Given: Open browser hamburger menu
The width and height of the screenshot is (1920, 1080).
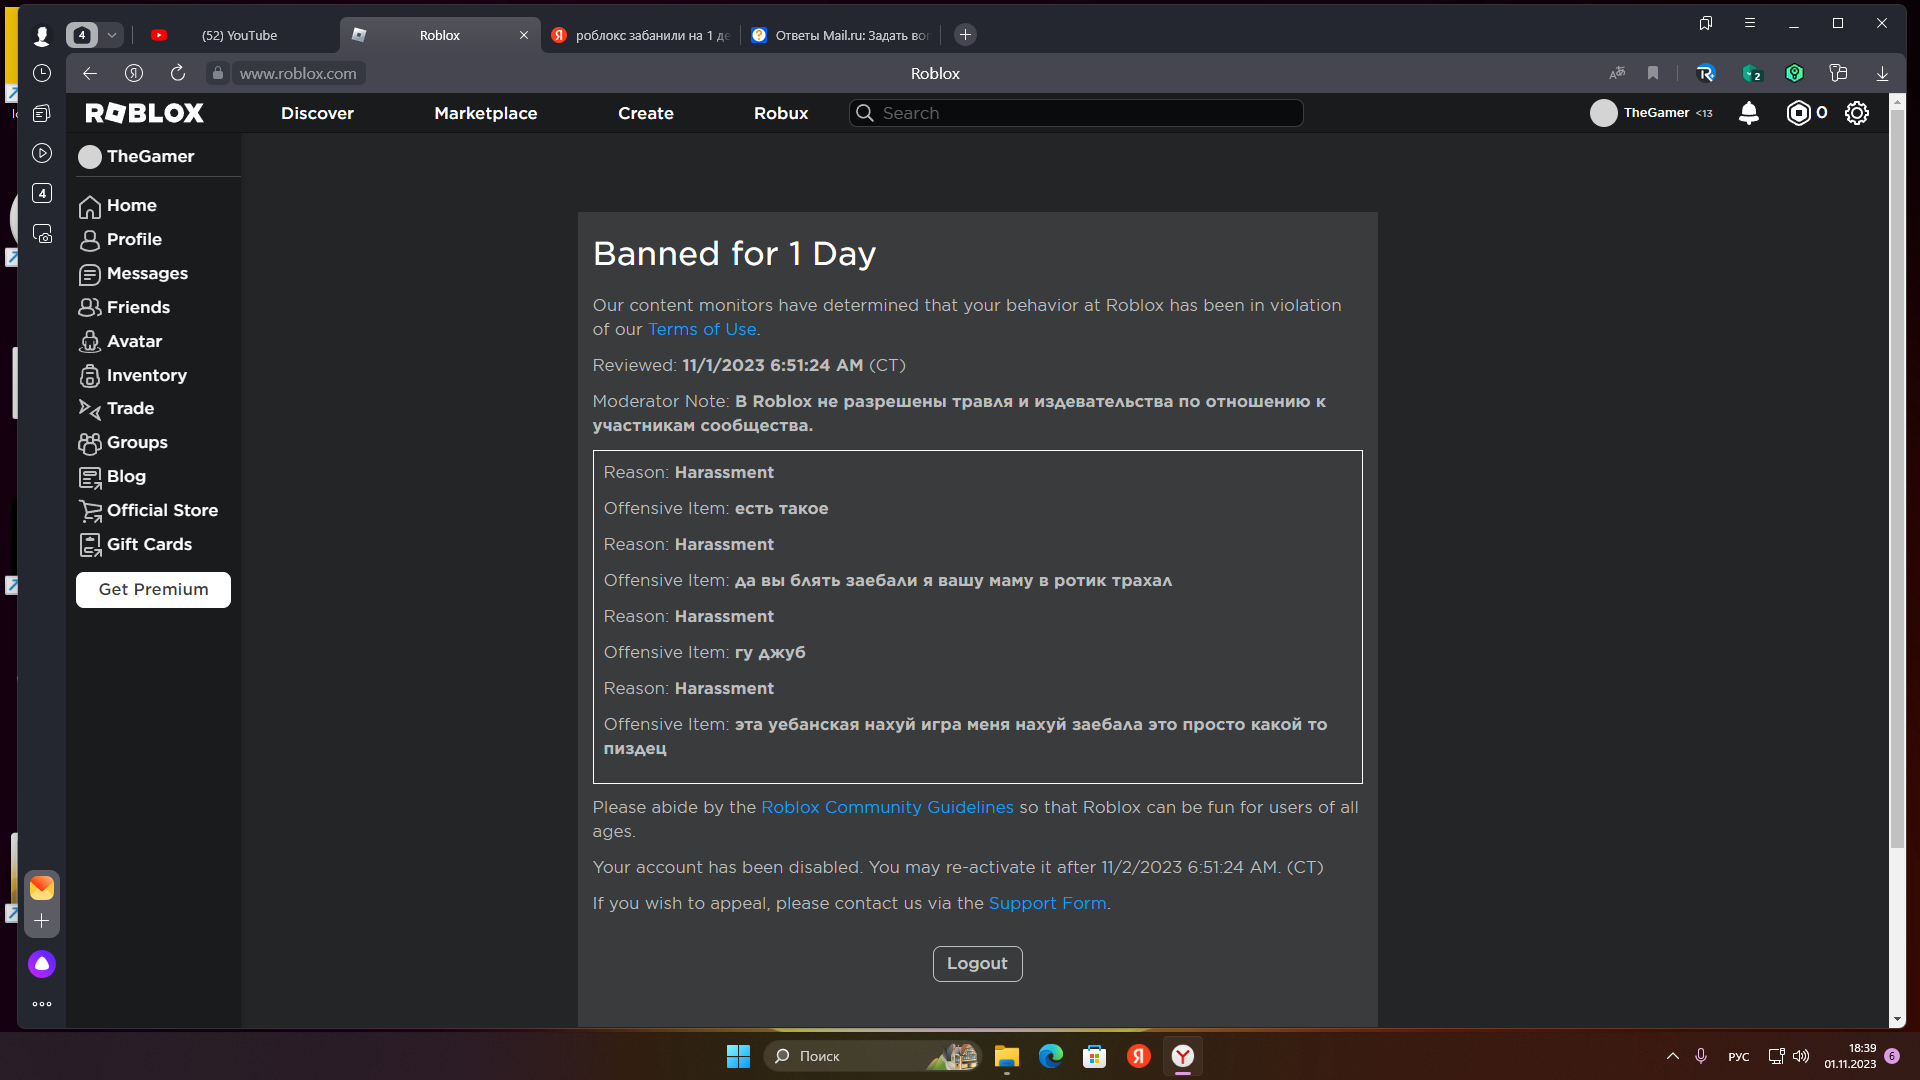Looking at the screenshot, I should pyautogui.click(x=1750, y=23).
